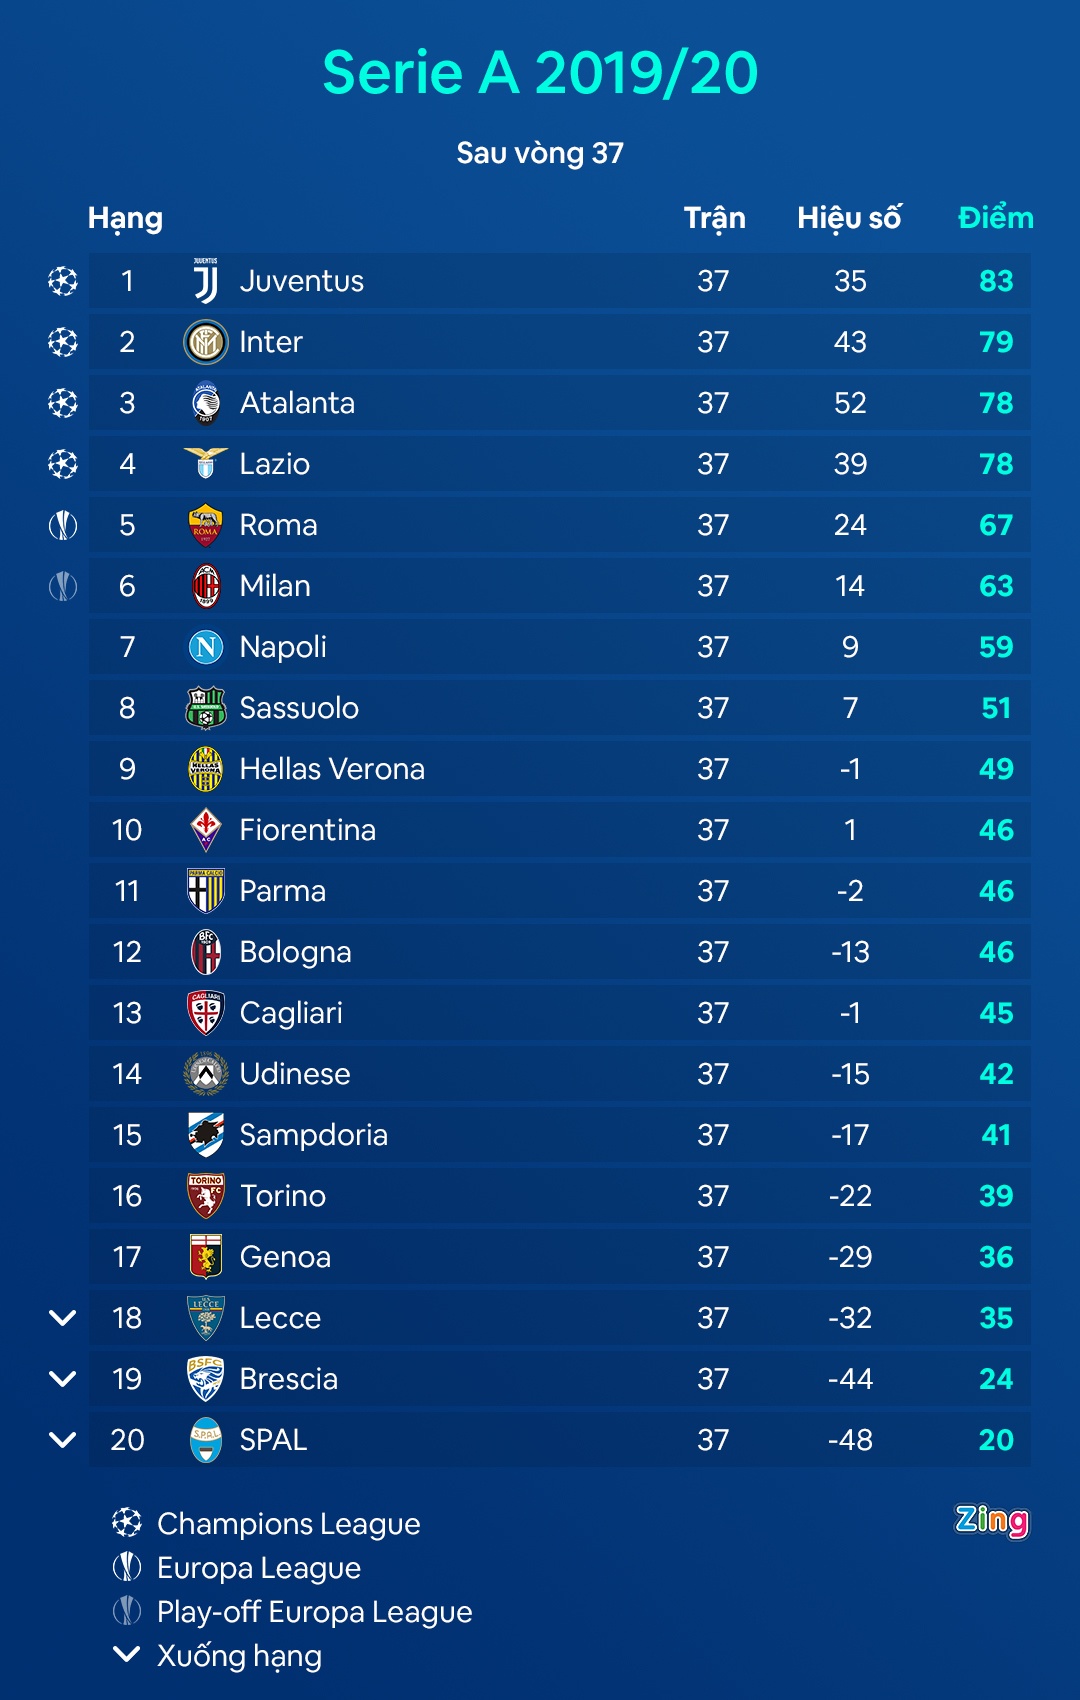The width and height of the screenshot is (1080, 1700).
Task: Click the Roma club crest
Action: coord(206,525)
